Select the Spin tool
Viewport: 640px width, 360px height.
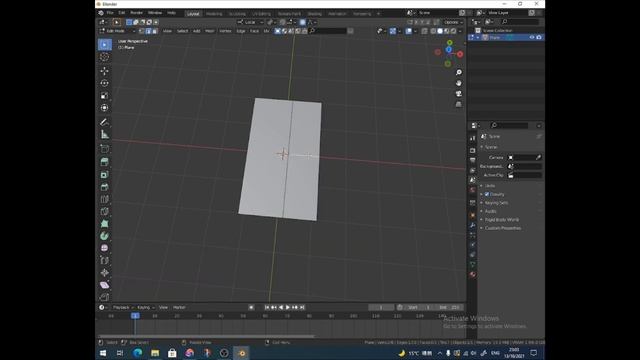pos(104,236)
